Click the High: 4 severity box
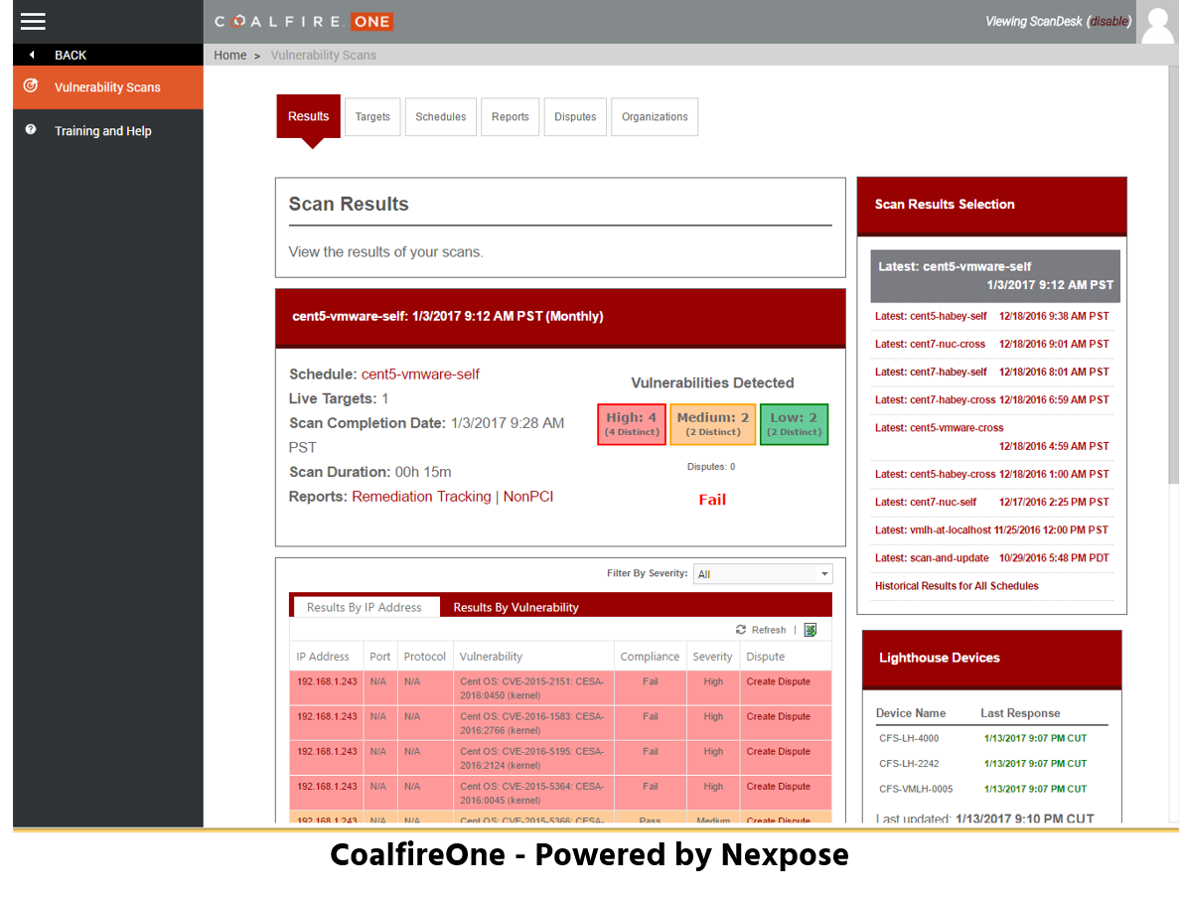The height and width of the screenshot is (900, 1179). click(631, 424)
